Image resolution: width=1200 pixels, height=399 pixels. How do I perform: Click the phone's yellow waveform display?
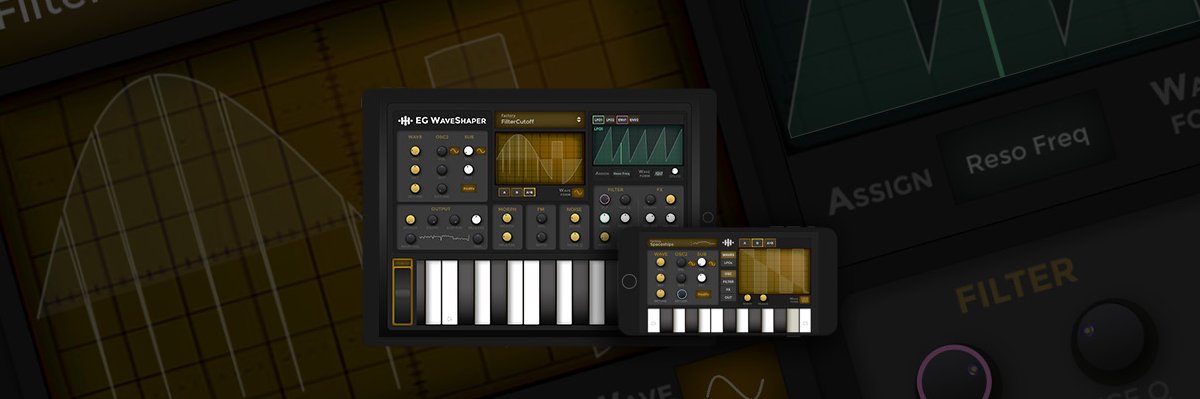[774, 271]
